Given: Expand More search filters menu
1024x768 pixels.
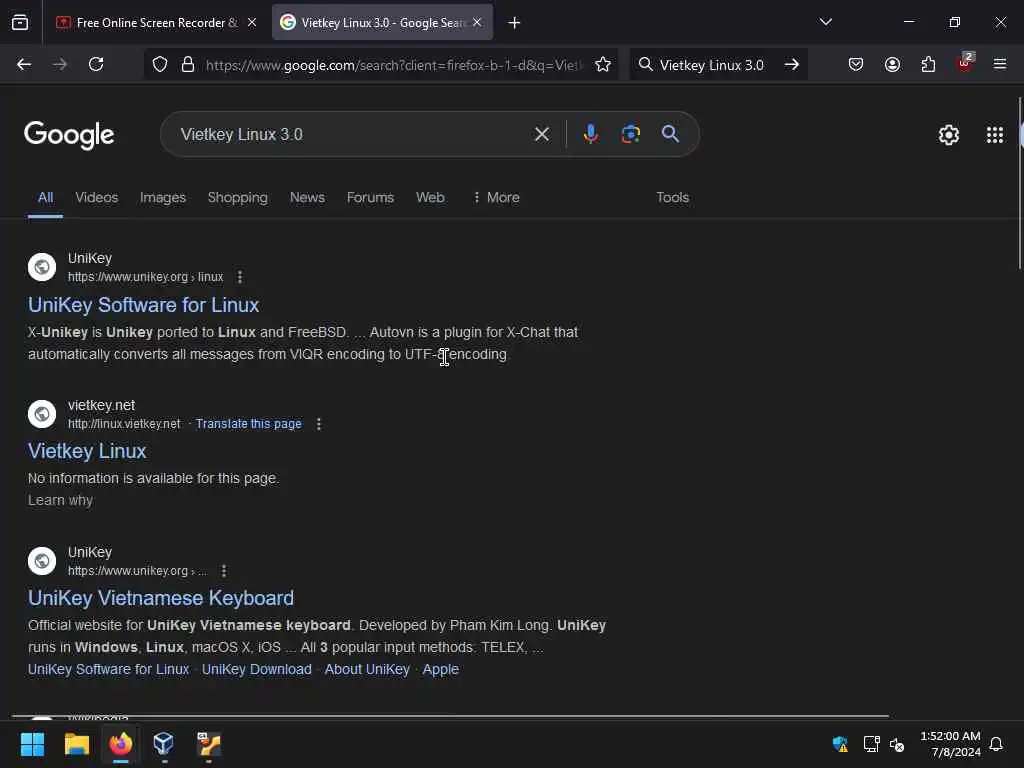Looking at the screenshot, I should (496, 197).
